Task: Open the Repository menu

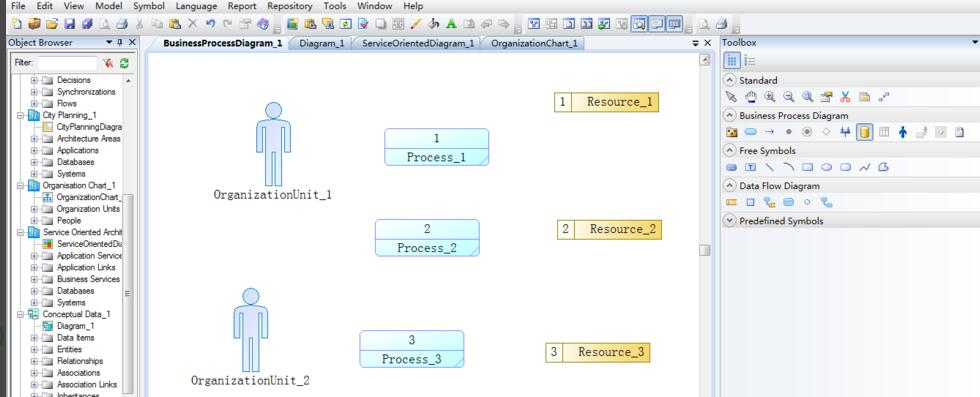Action: (289, 6)
